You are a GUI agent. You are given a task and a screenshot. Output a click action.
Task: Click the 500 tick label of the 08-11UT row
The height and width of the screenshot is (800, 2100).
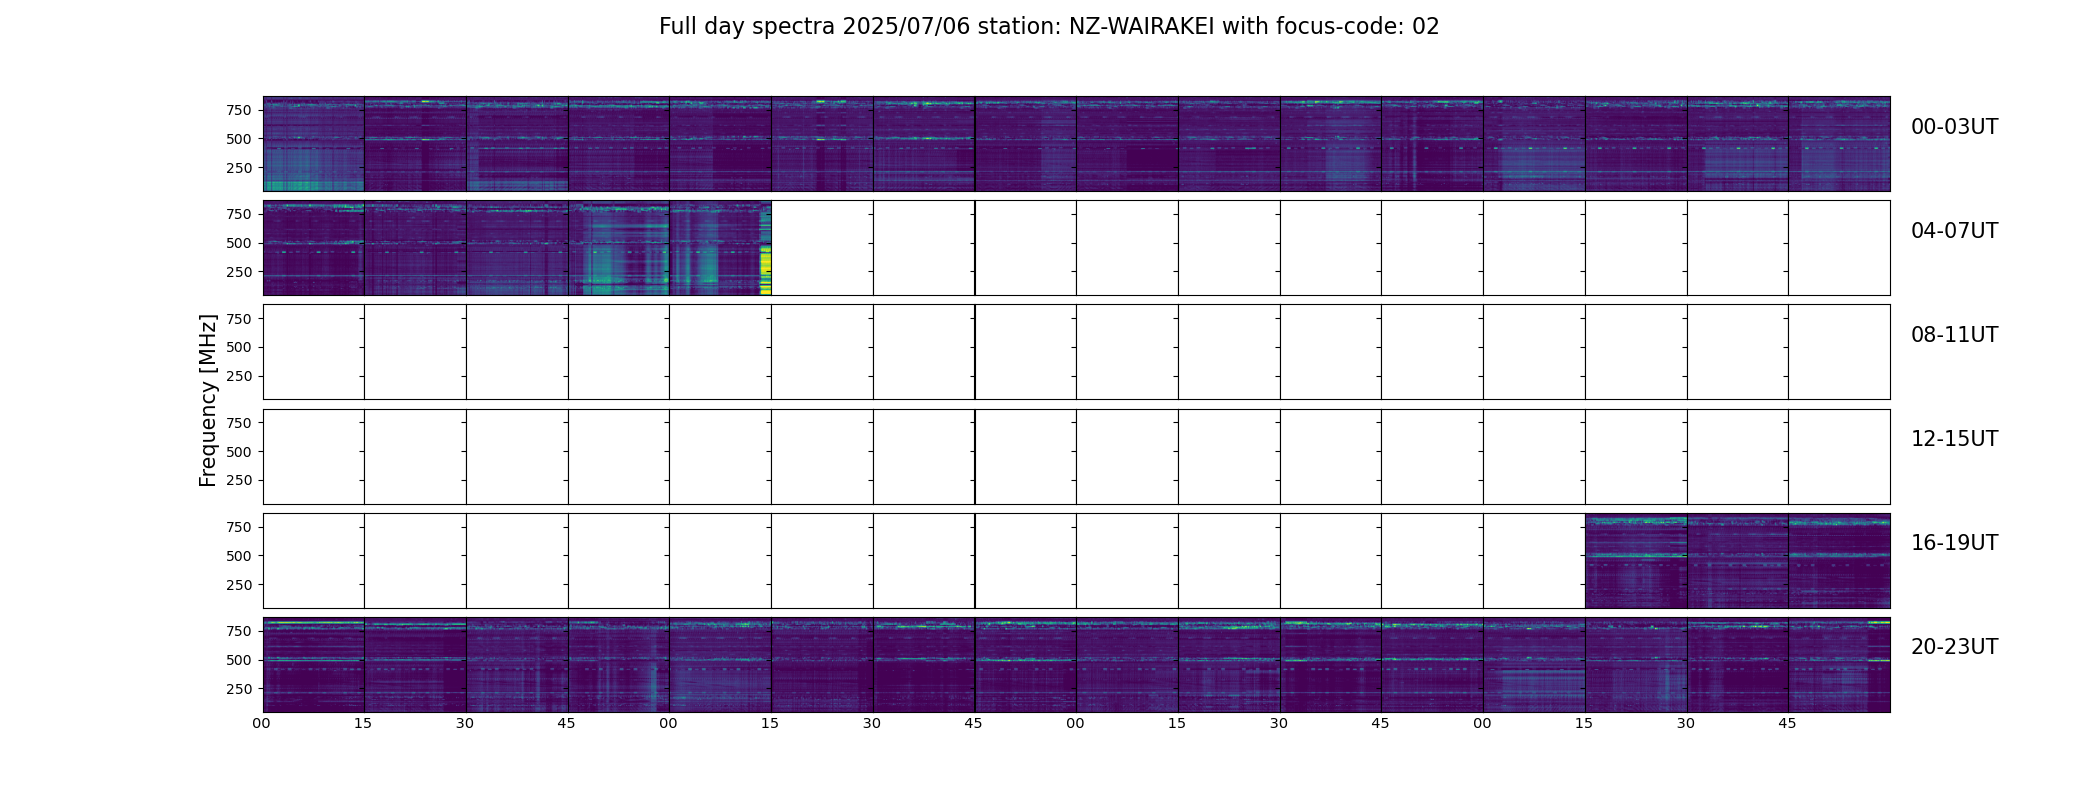[239, 348]
